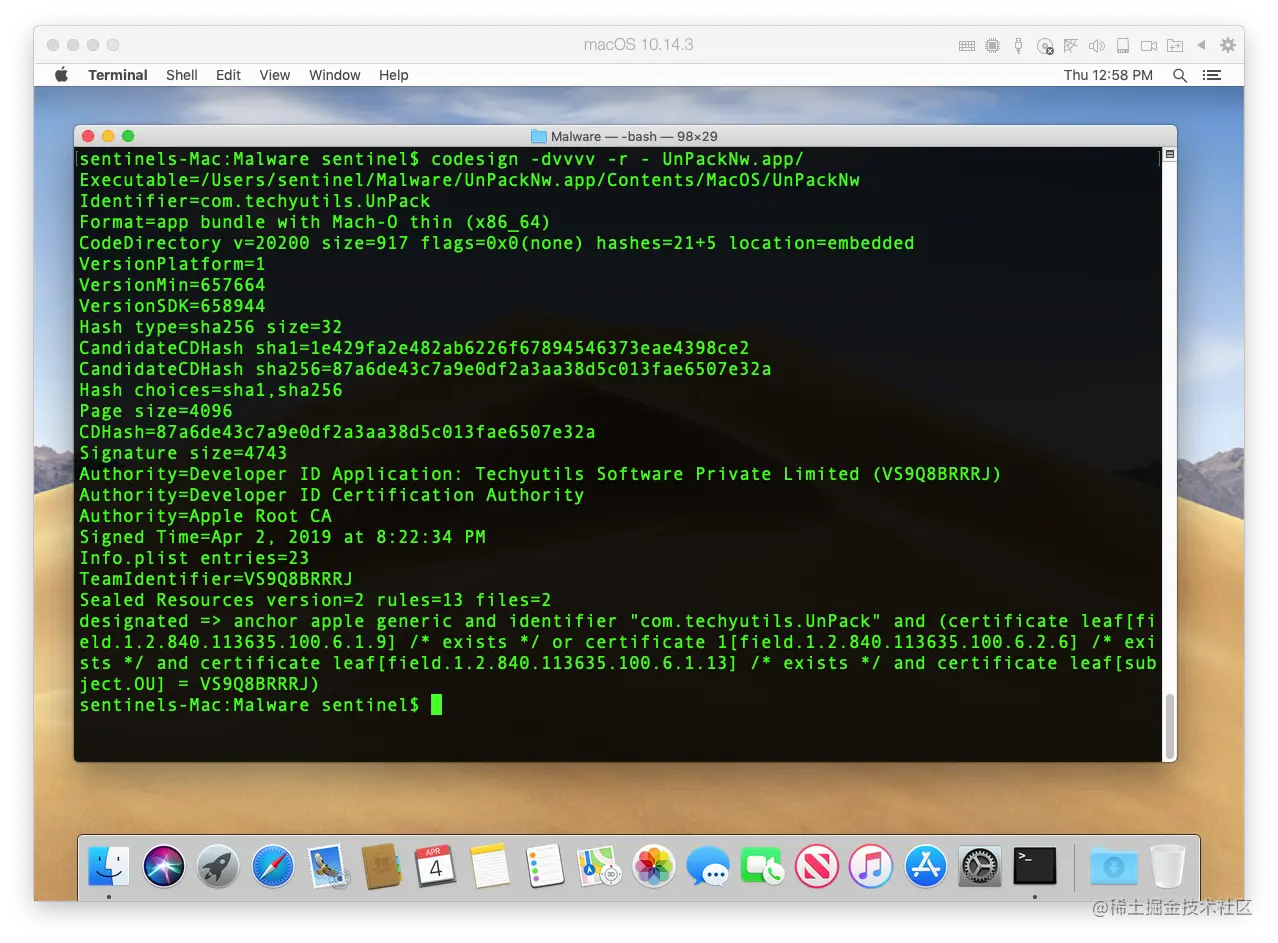1278x943 pixels.
Task: Click the 'Identifier=com.techyutils.UnPack' line
Action: click(x=255, y=201)
